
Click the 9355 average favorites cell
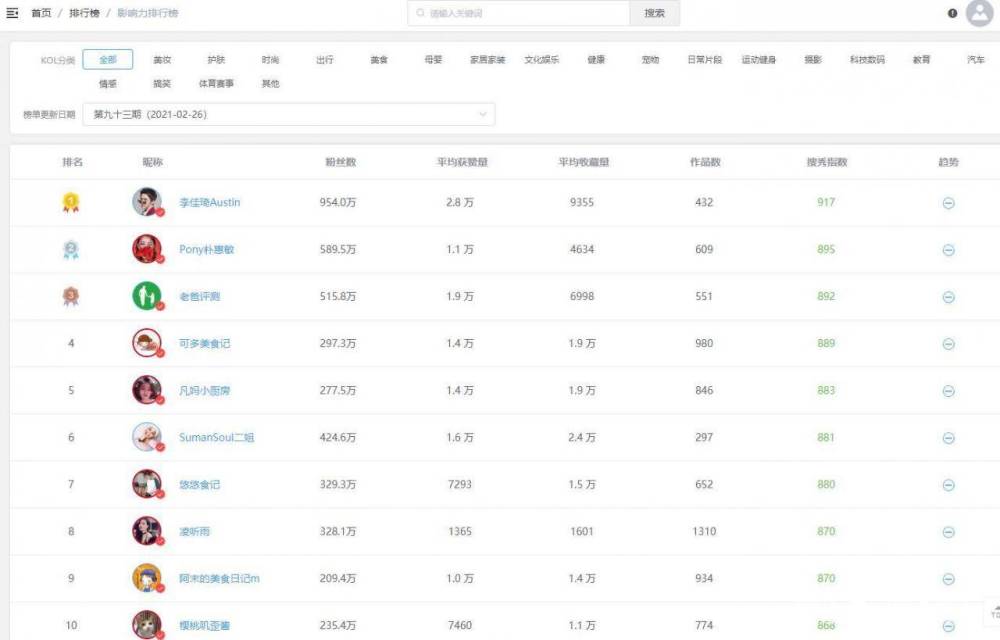click(x=582, y=202)
